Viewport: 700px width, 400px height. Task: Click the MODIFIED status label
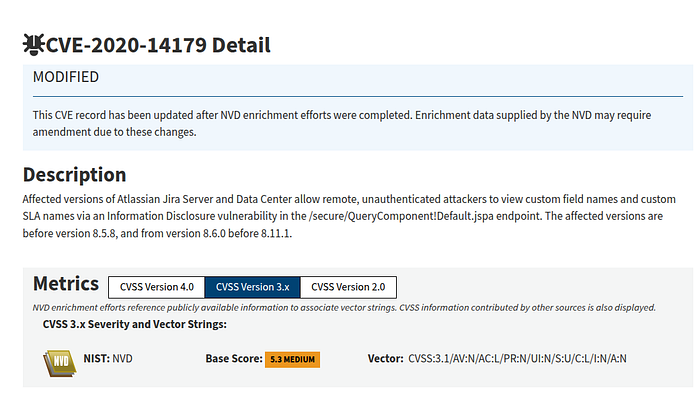pos(66,77)
